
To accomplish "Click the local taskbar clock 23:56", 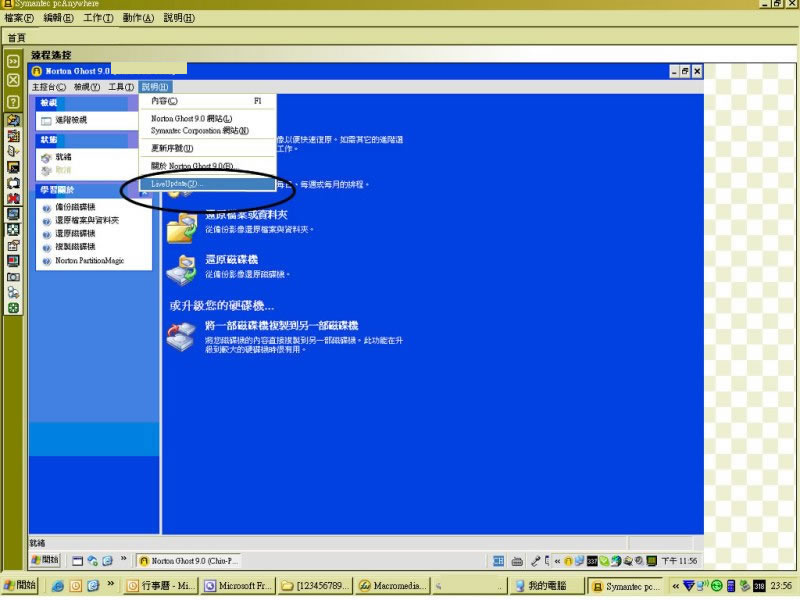I will 781,586.
